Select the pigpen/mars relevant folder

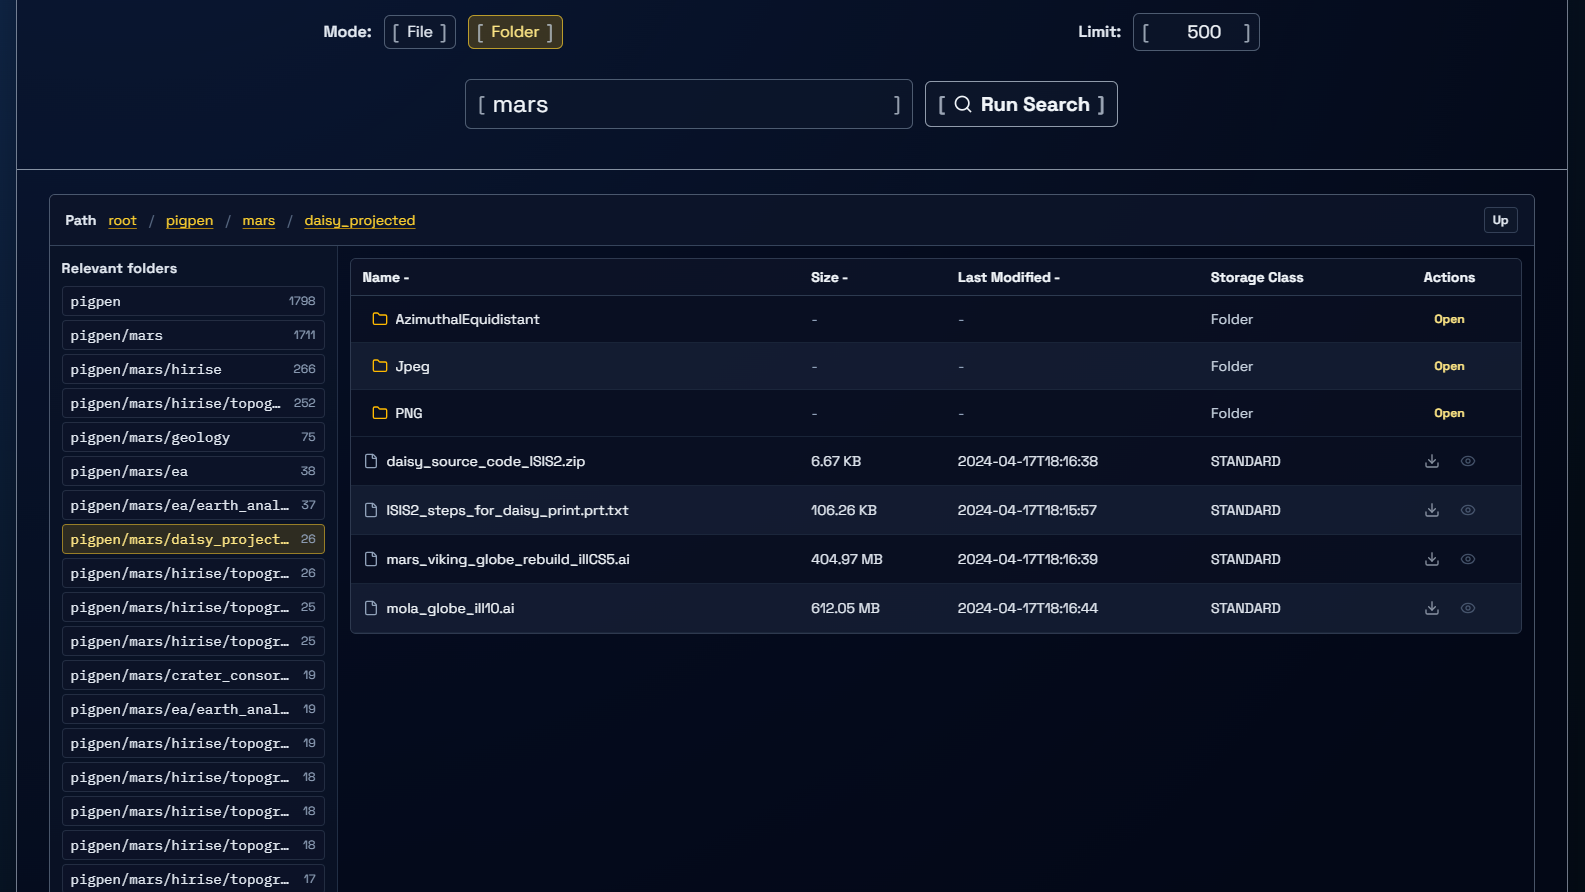(193, 335)
